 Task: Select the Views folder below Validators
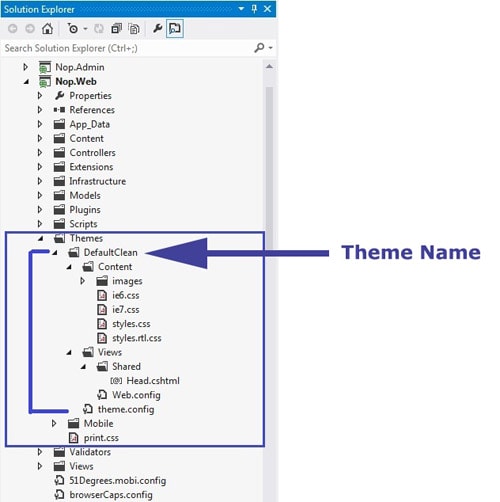(81, 466)
